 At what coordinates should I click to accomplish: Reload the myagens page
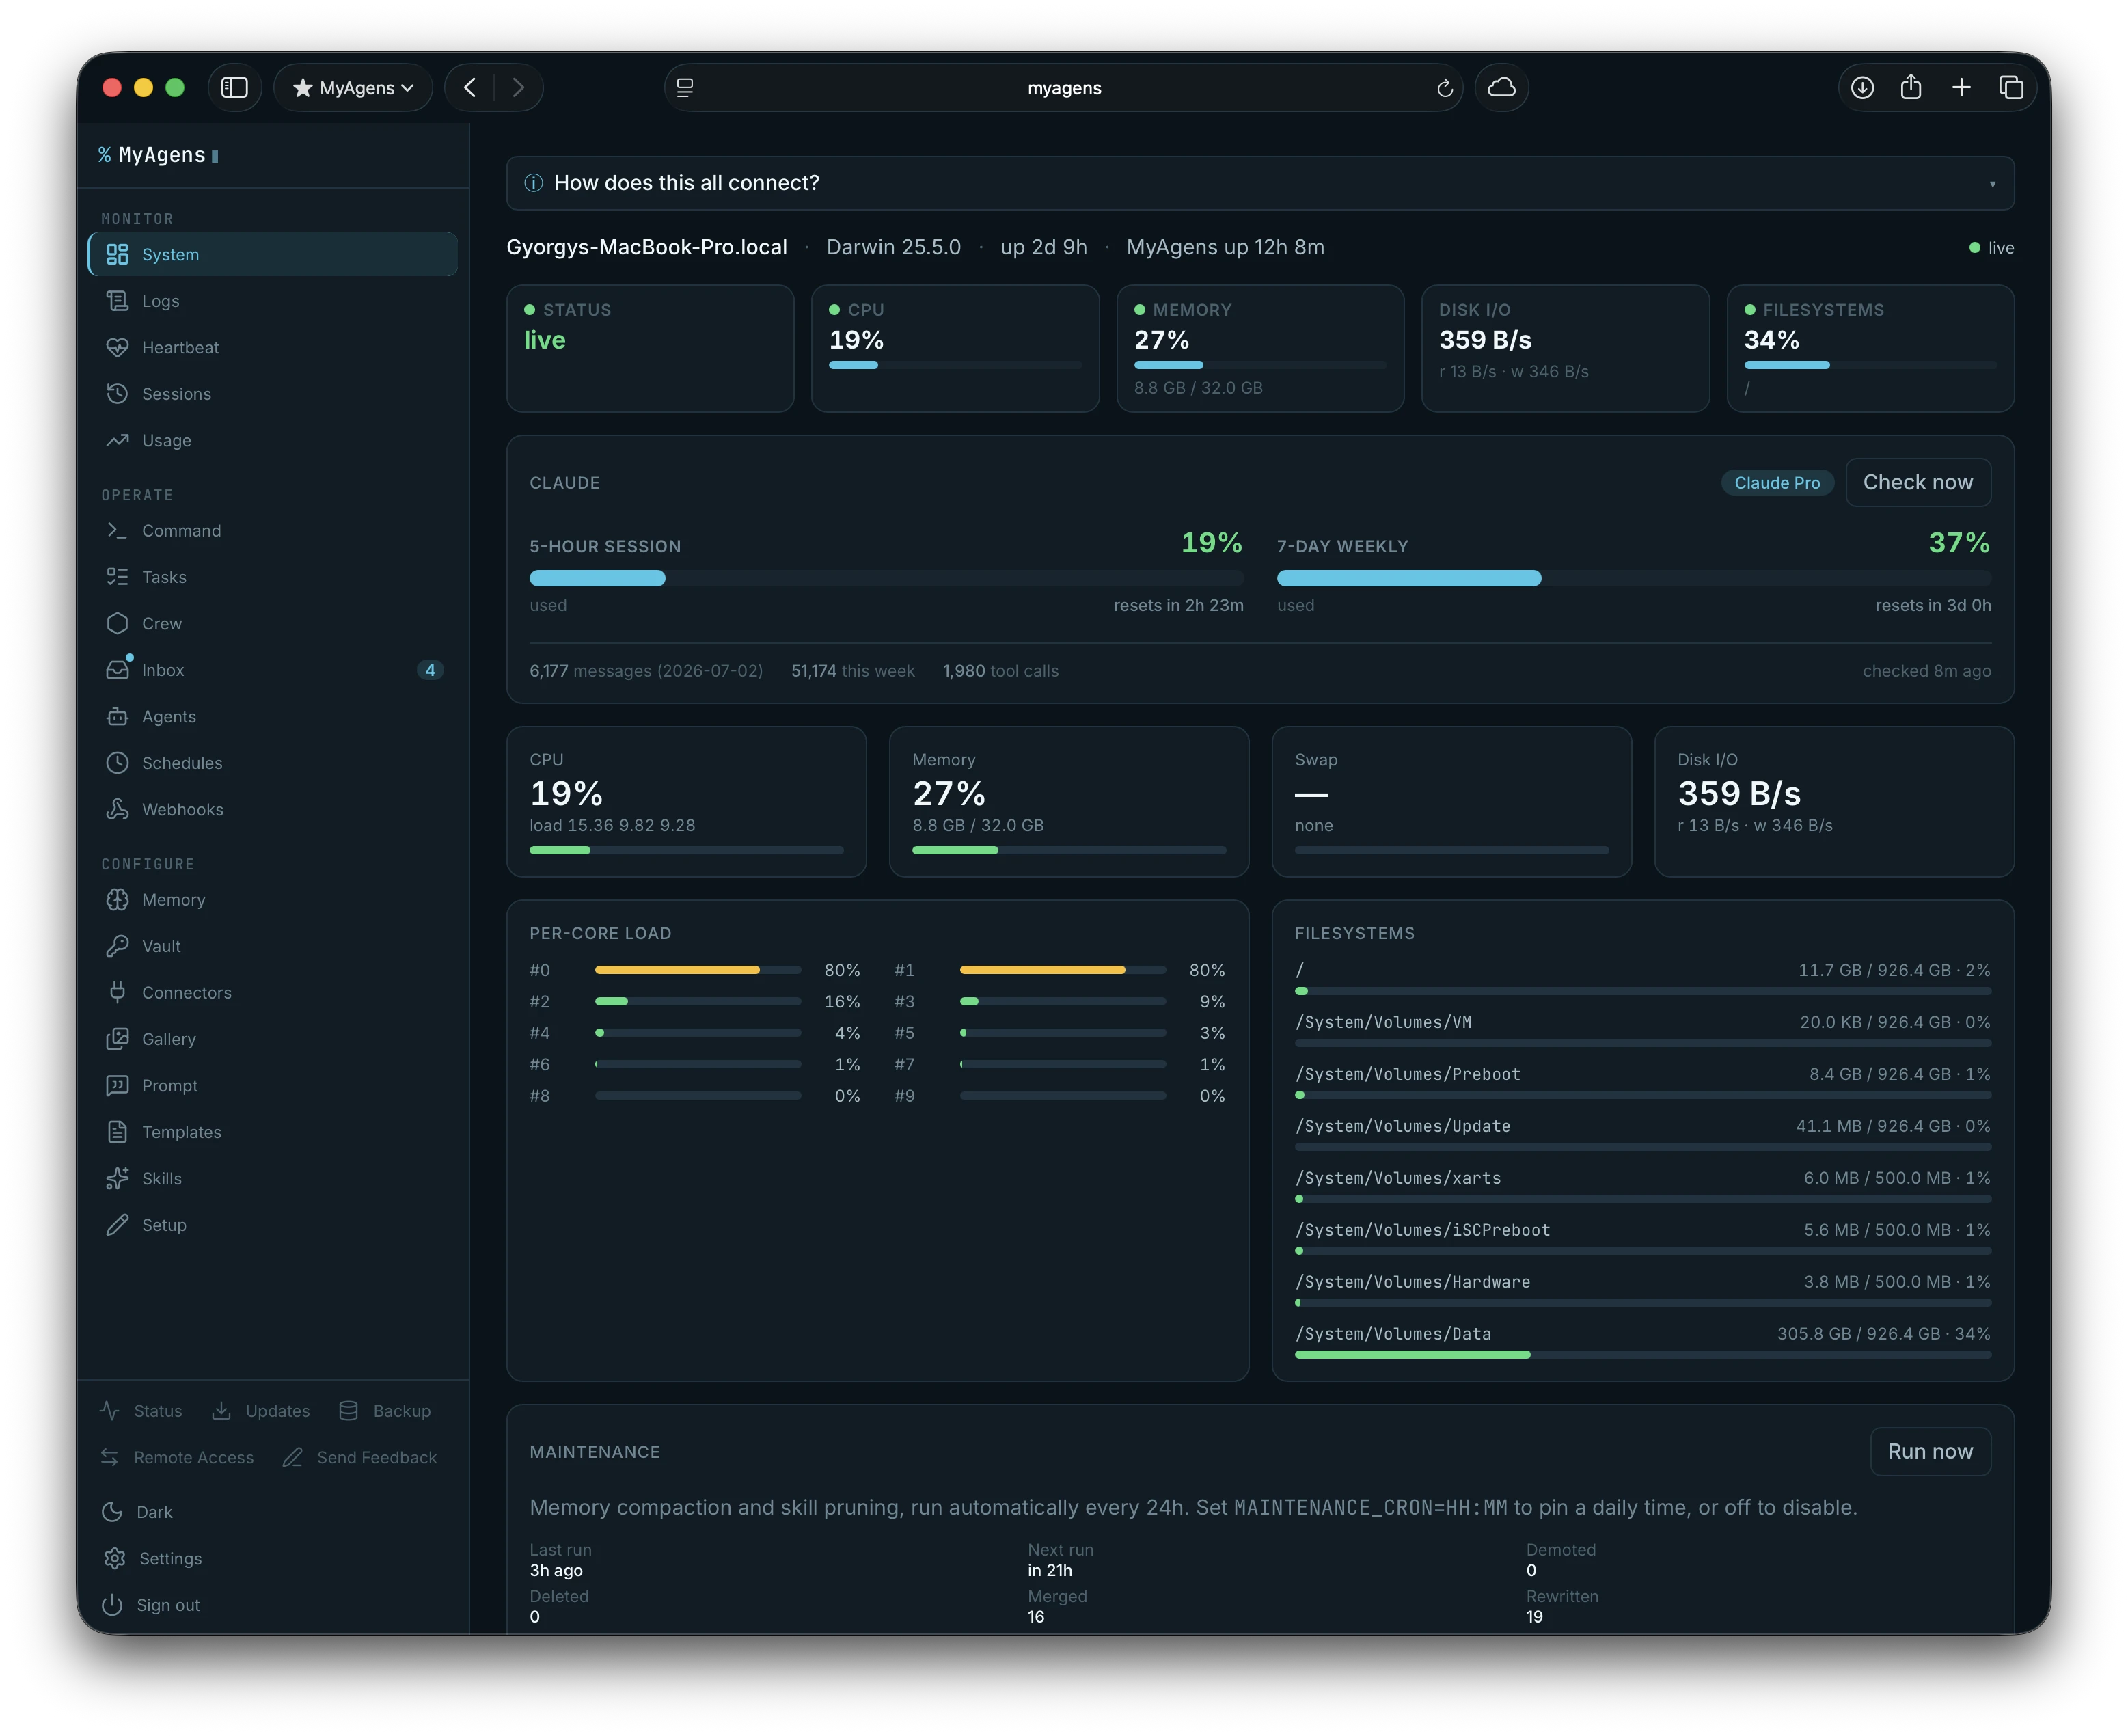[1444, 88]
